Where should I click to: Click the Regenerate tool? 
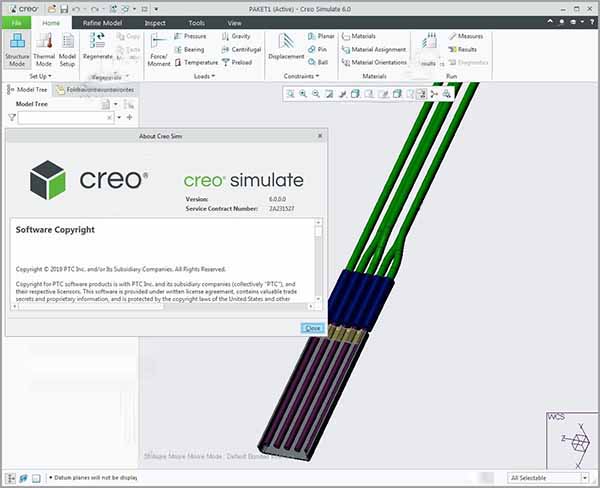tap(98, 46)
